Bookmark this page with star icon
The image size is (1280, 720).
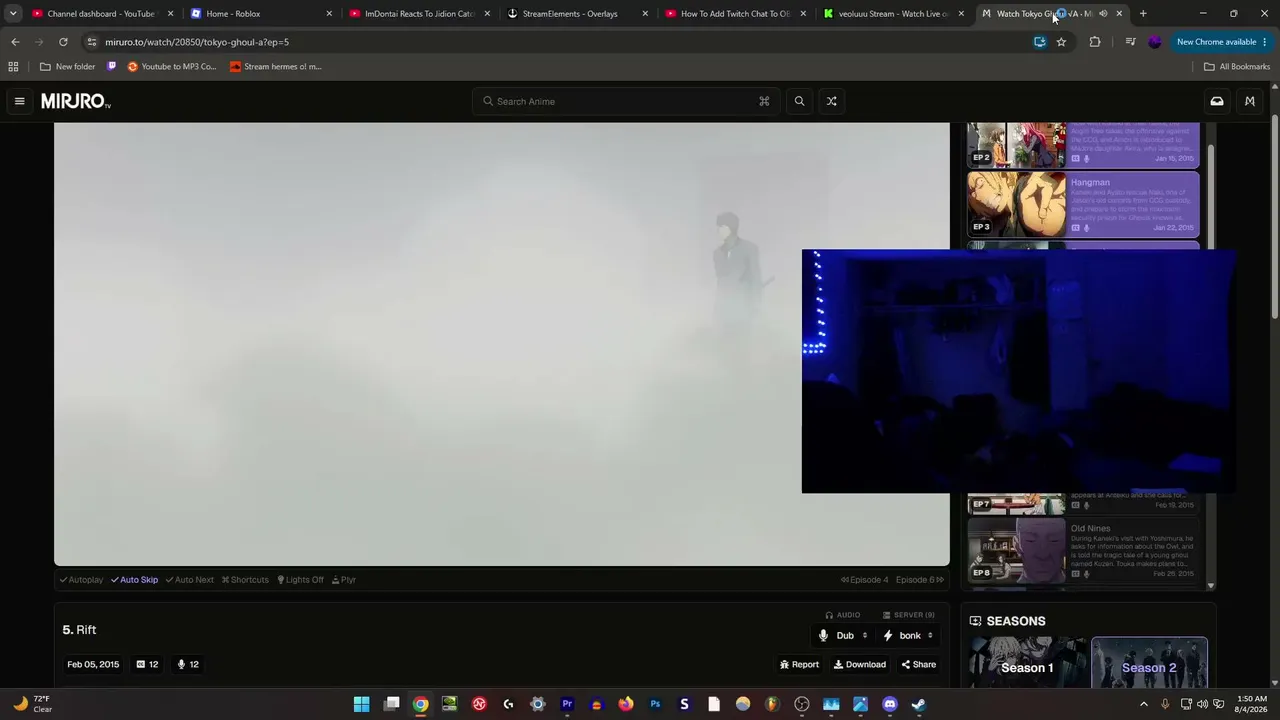tap(1061, 42)
